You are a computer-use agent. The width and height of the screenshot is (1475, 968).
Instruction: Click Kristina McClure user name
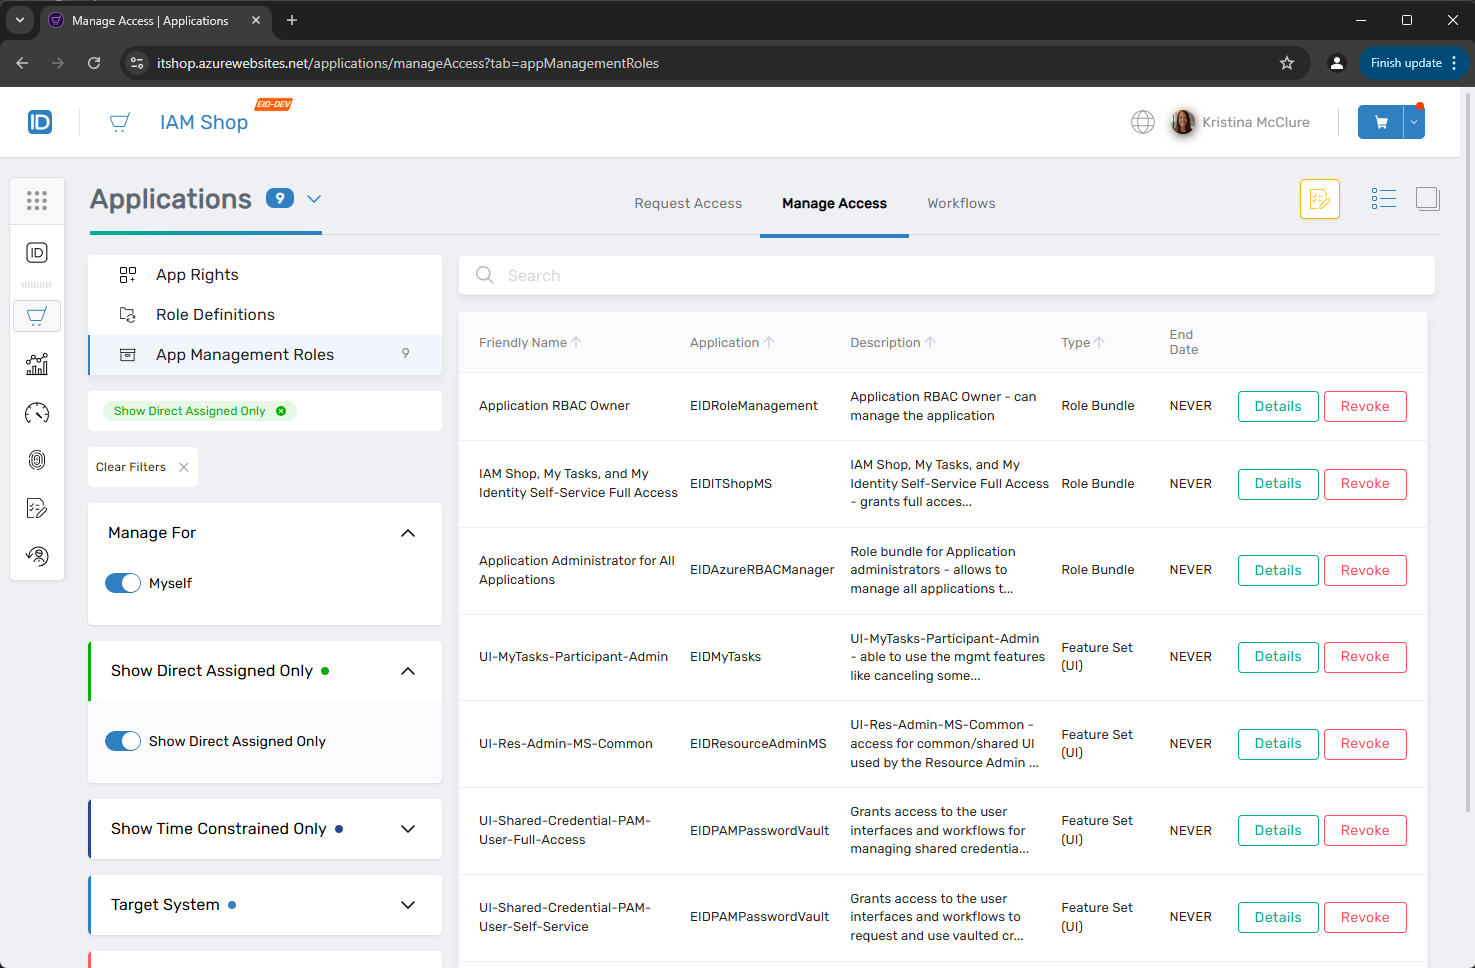tap(1256, 122)
